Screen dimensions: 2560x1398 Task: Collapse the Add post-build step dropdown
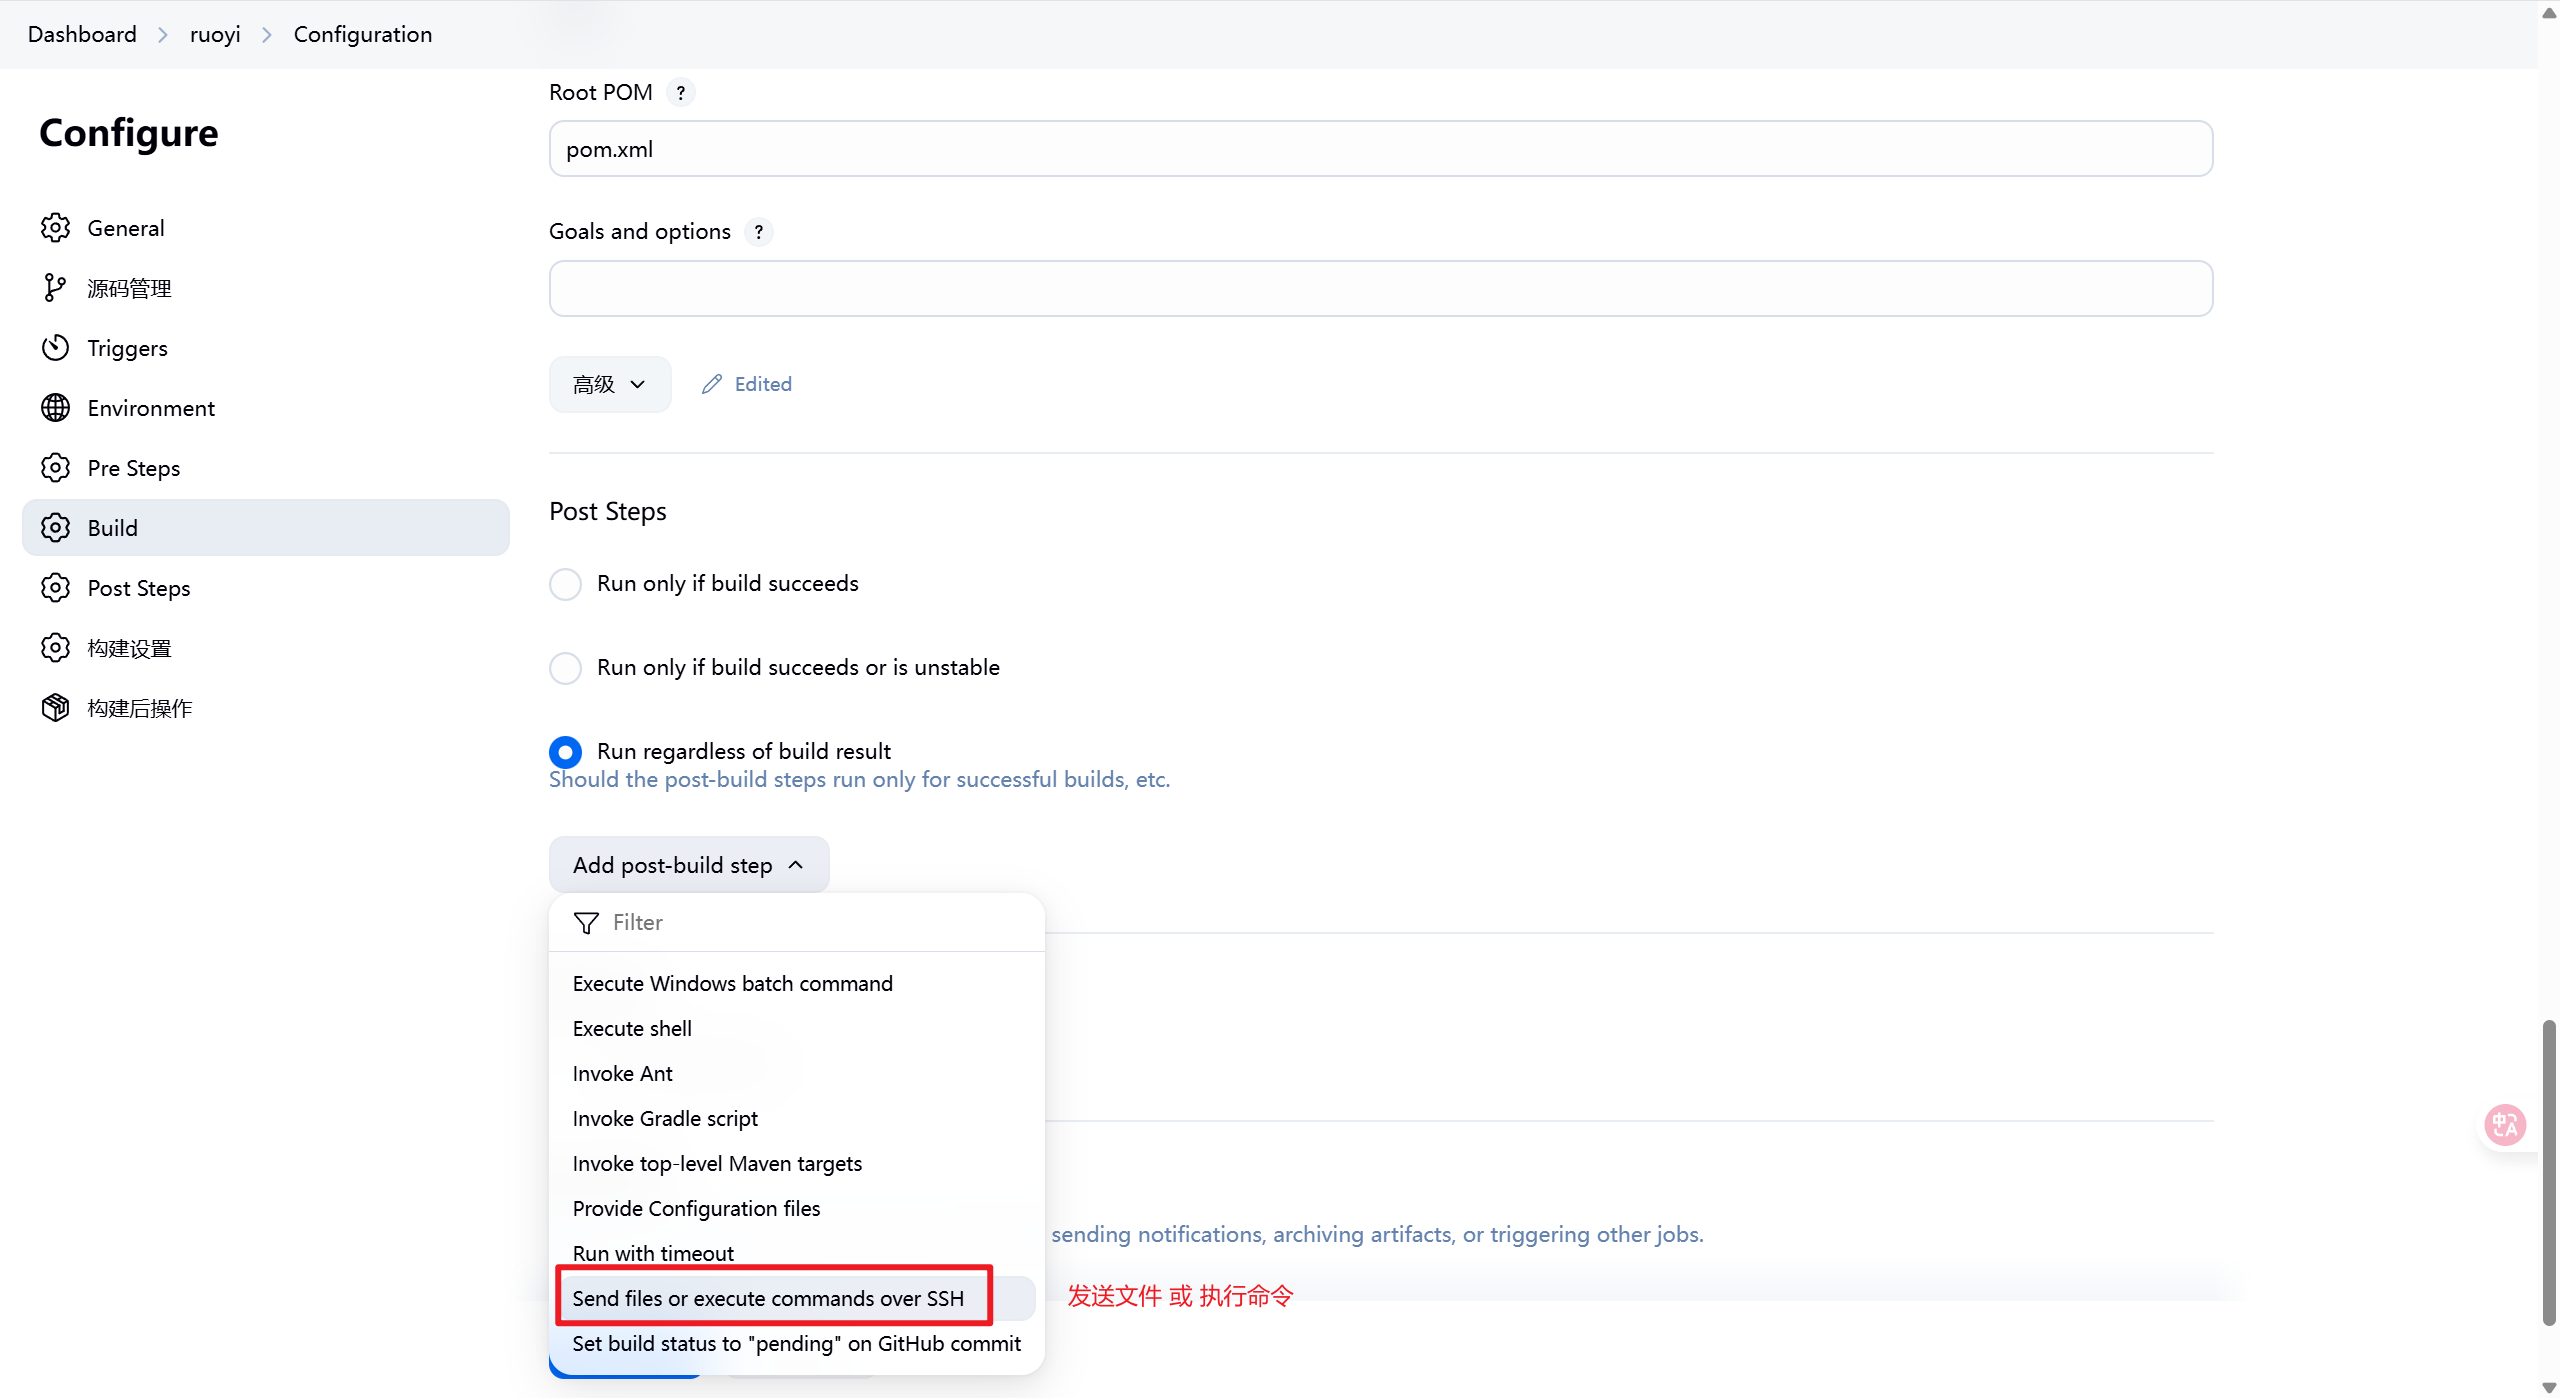[x=688, y=865]
